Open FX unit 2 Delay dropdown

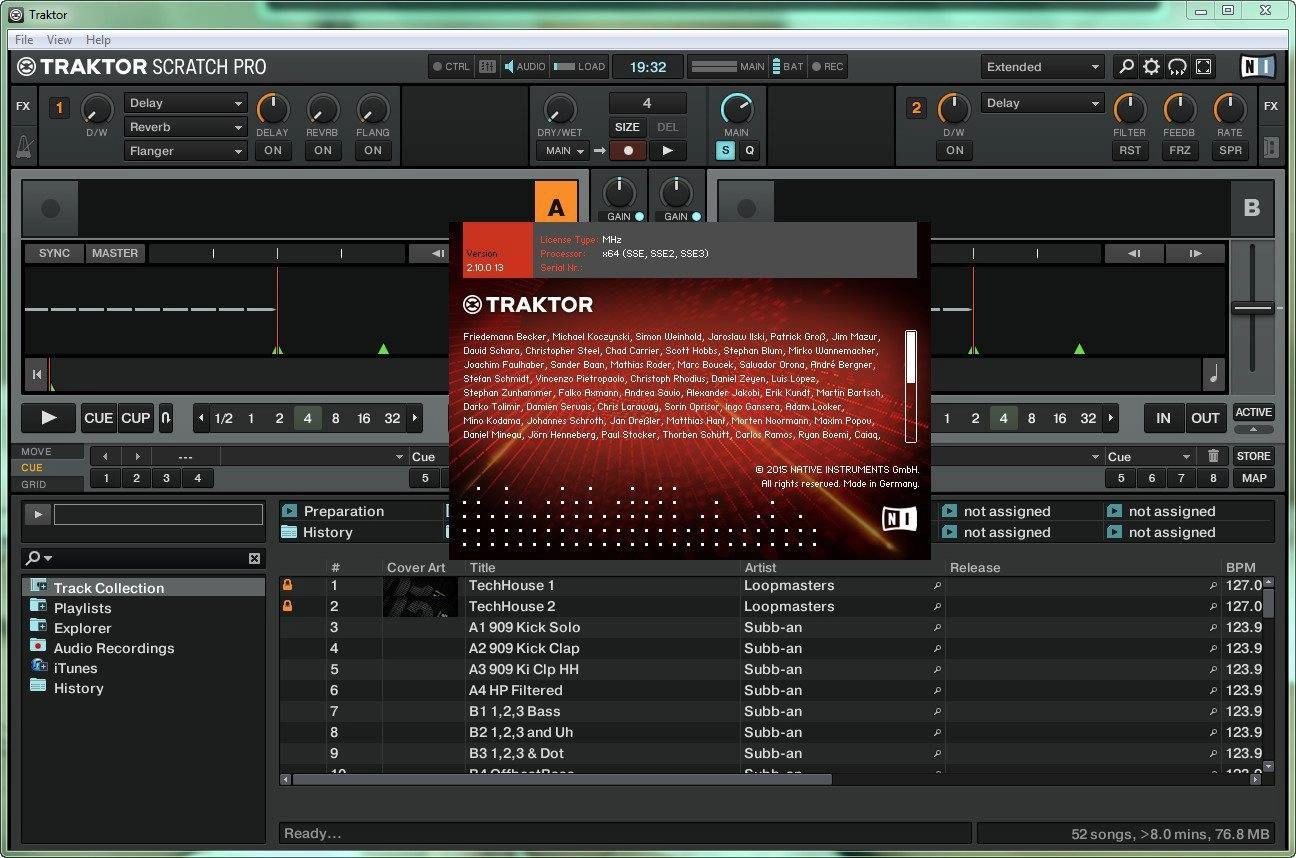pos(1043,103)
